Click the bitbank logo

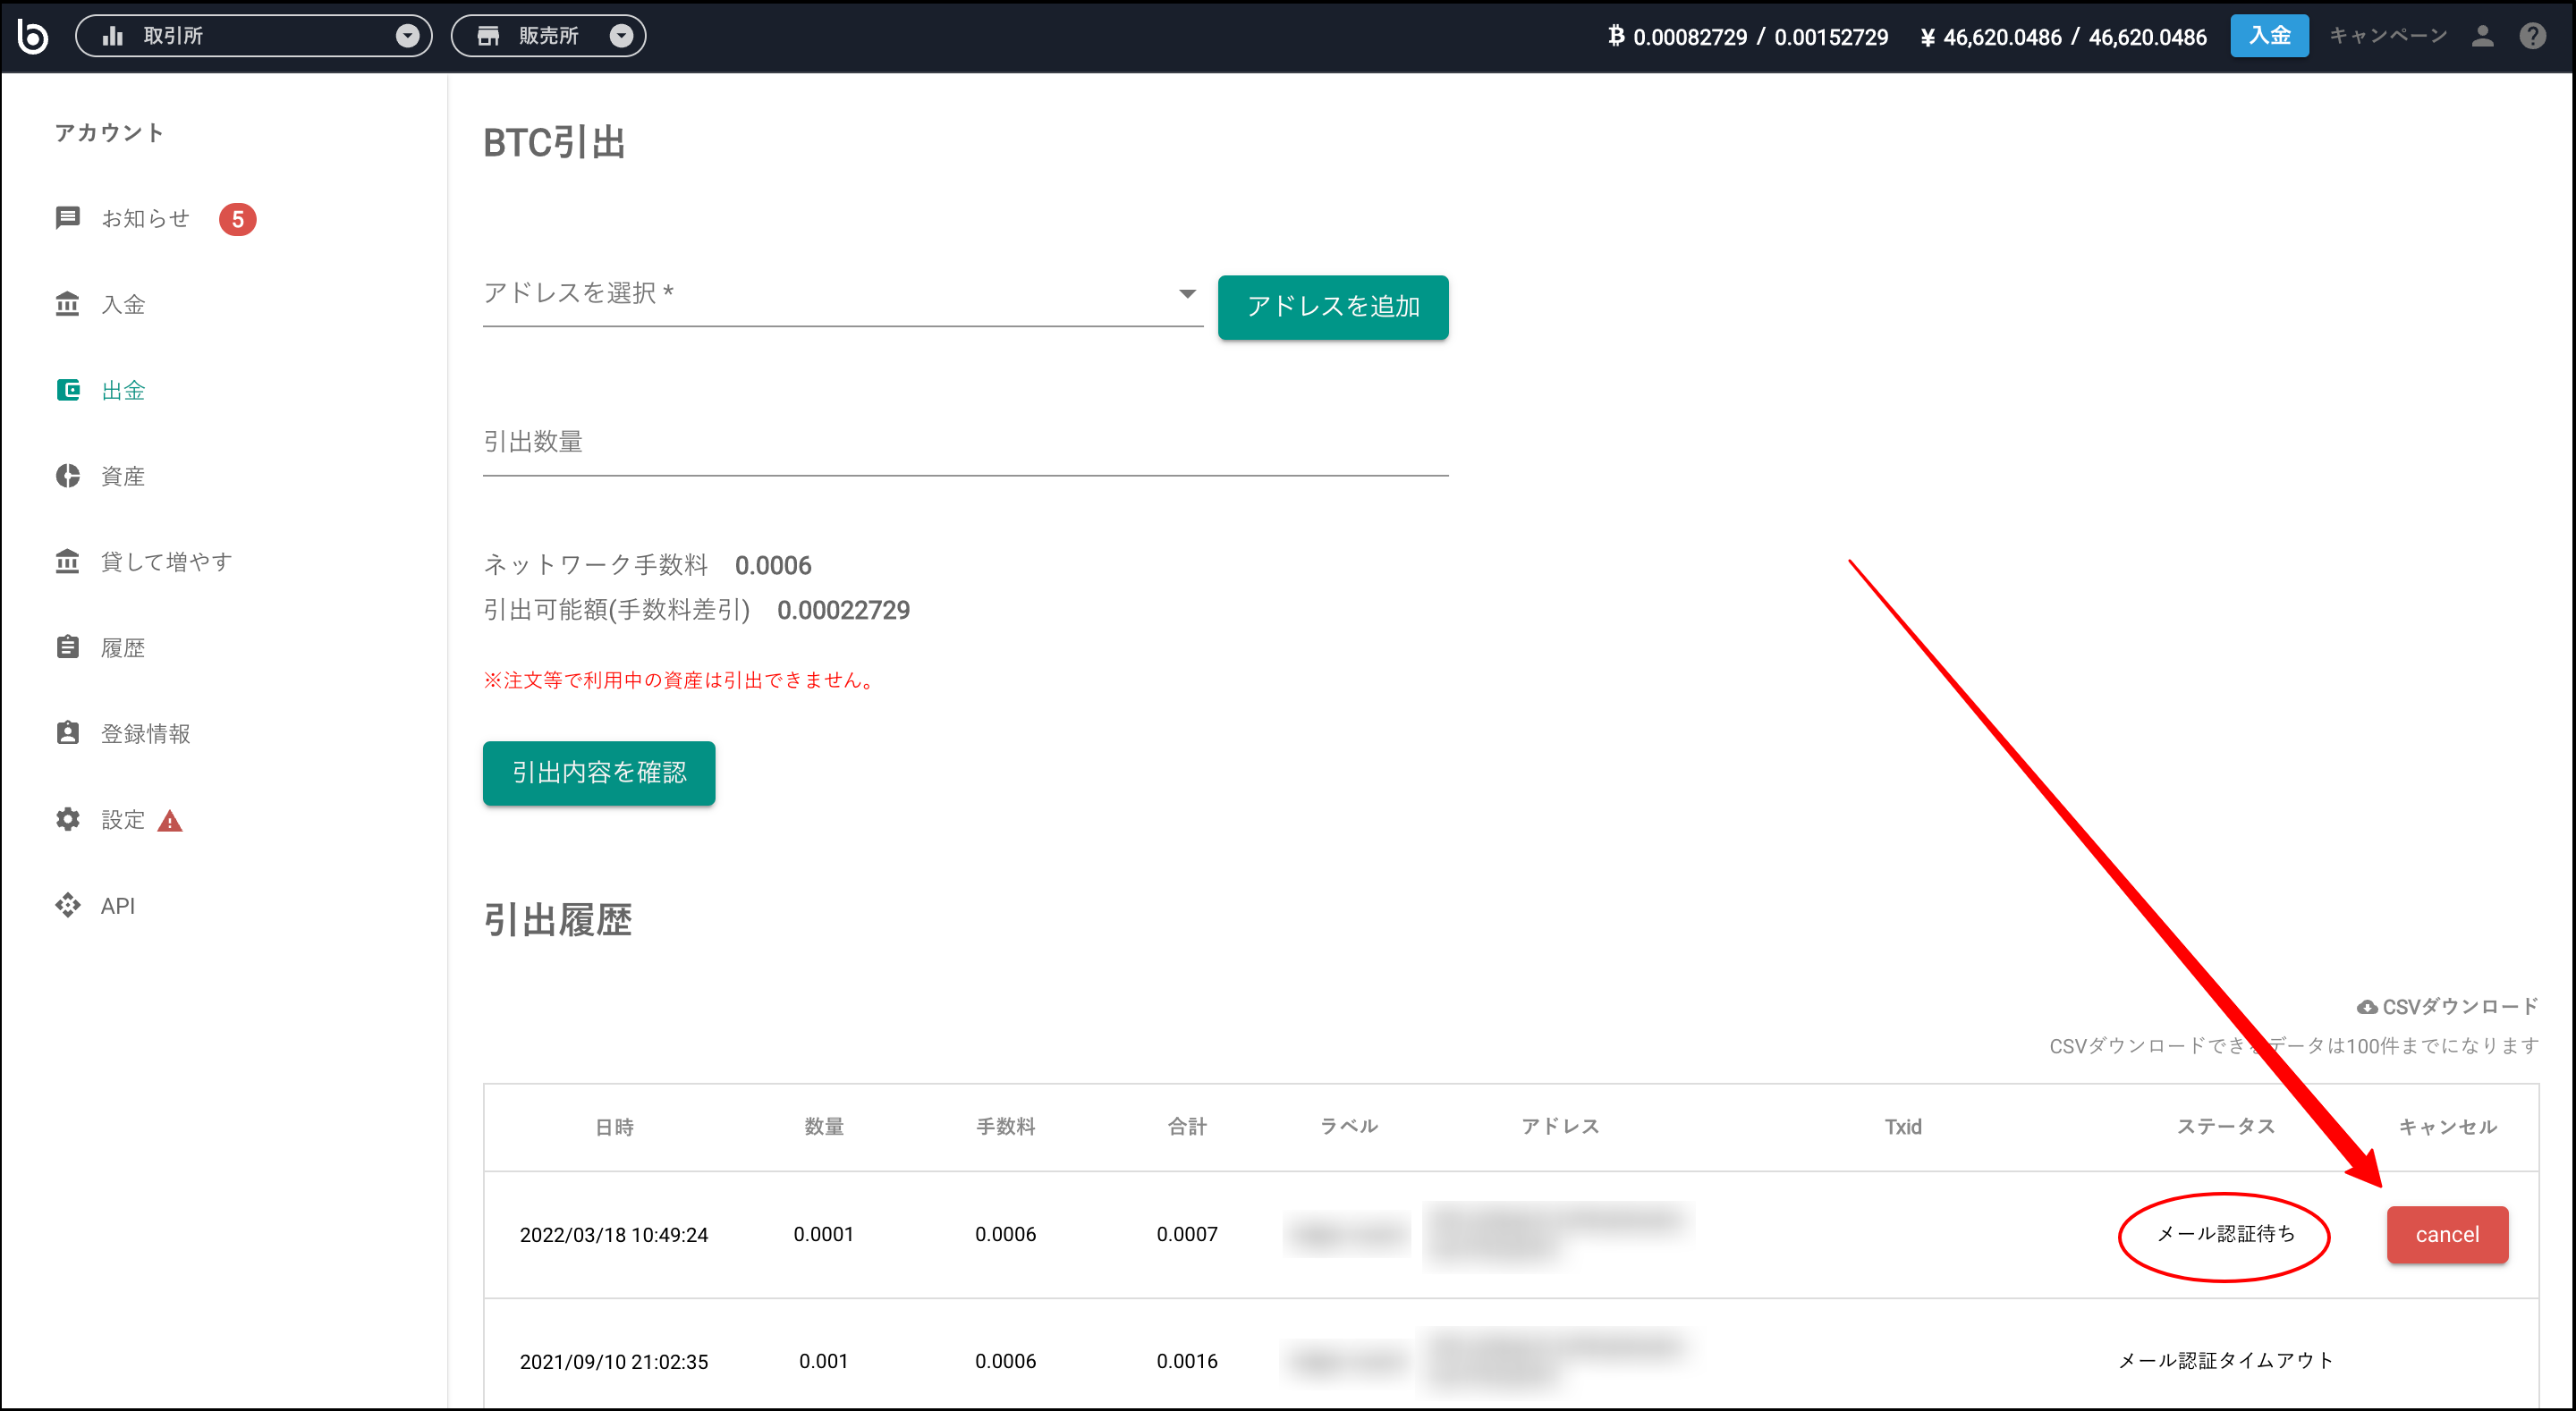point(33,35)
